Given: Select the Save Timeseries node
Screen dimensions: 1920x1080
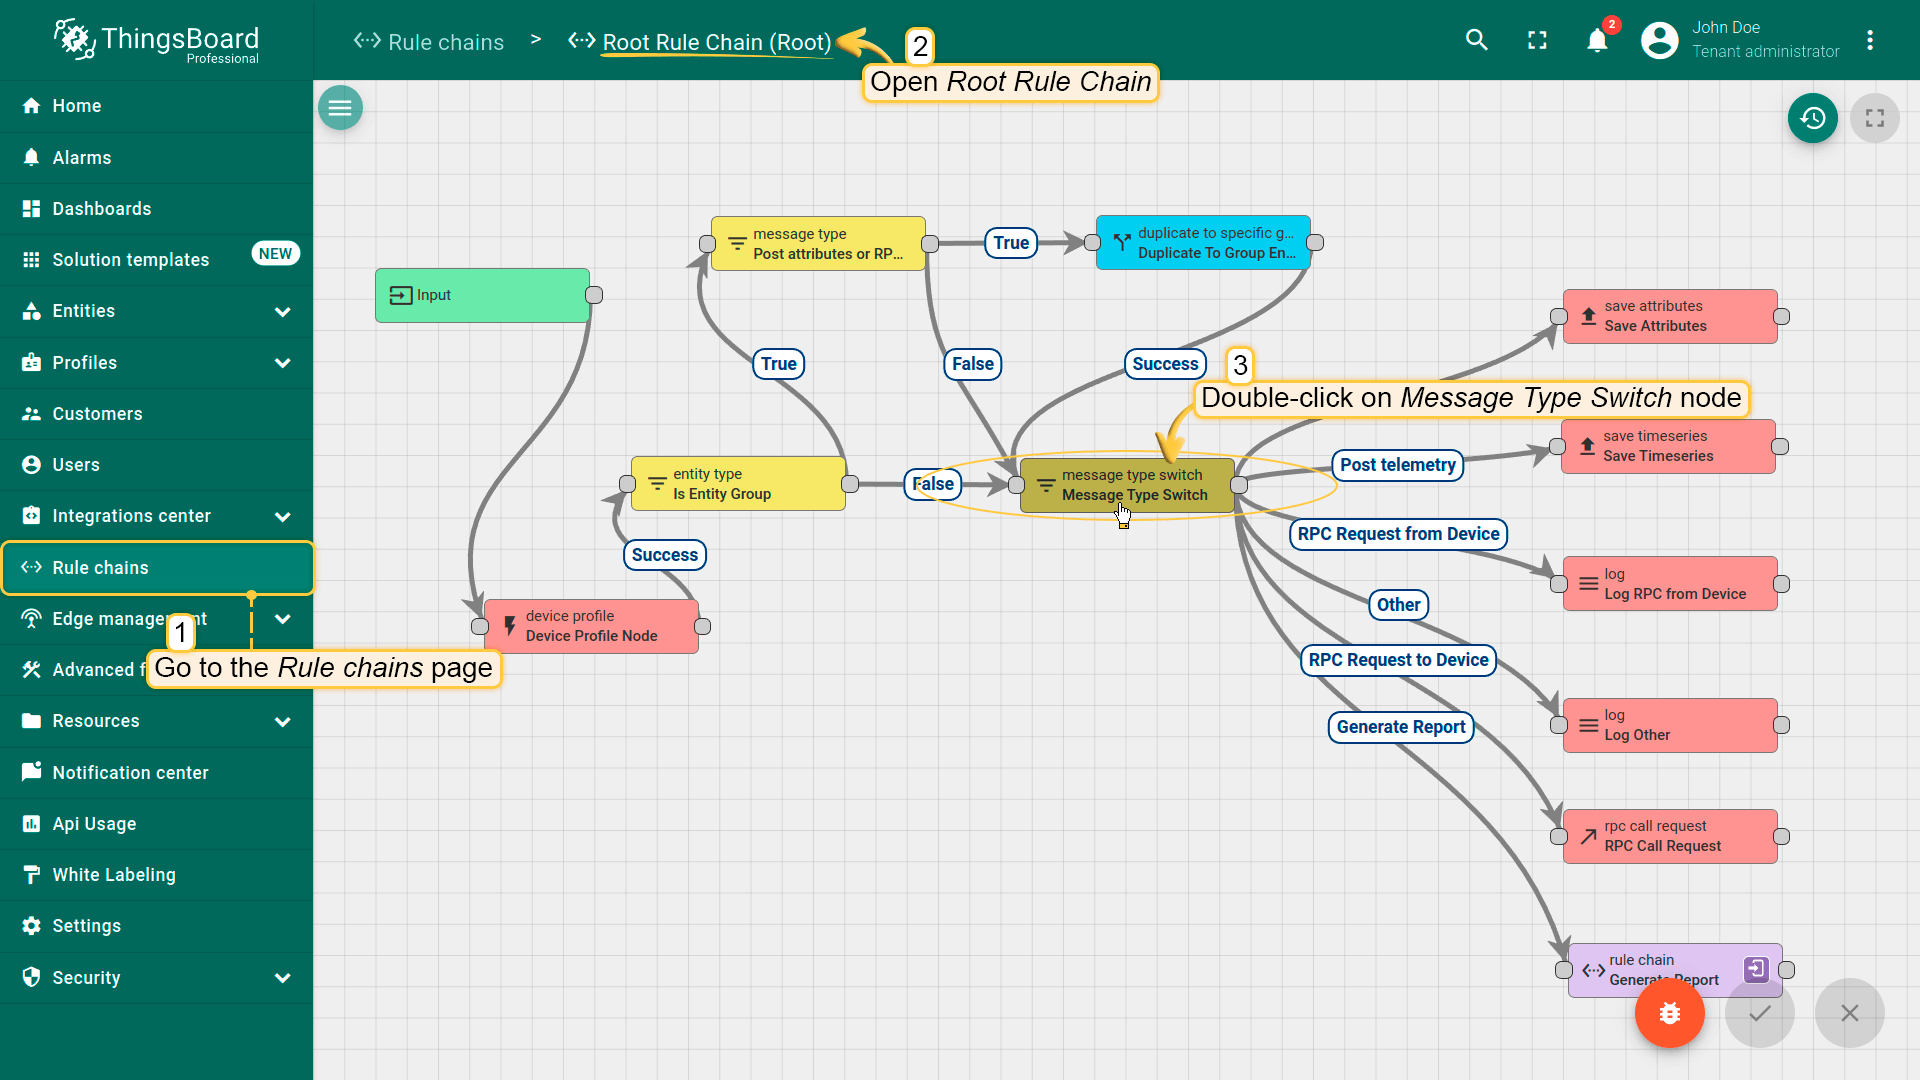Looking at the screenshot, I should [x=1667, y=446].
